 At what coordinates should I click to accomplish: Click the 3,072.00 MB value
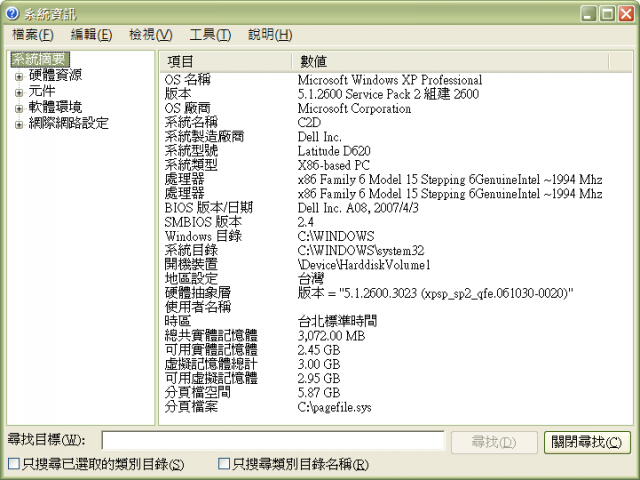coord(331,336)
